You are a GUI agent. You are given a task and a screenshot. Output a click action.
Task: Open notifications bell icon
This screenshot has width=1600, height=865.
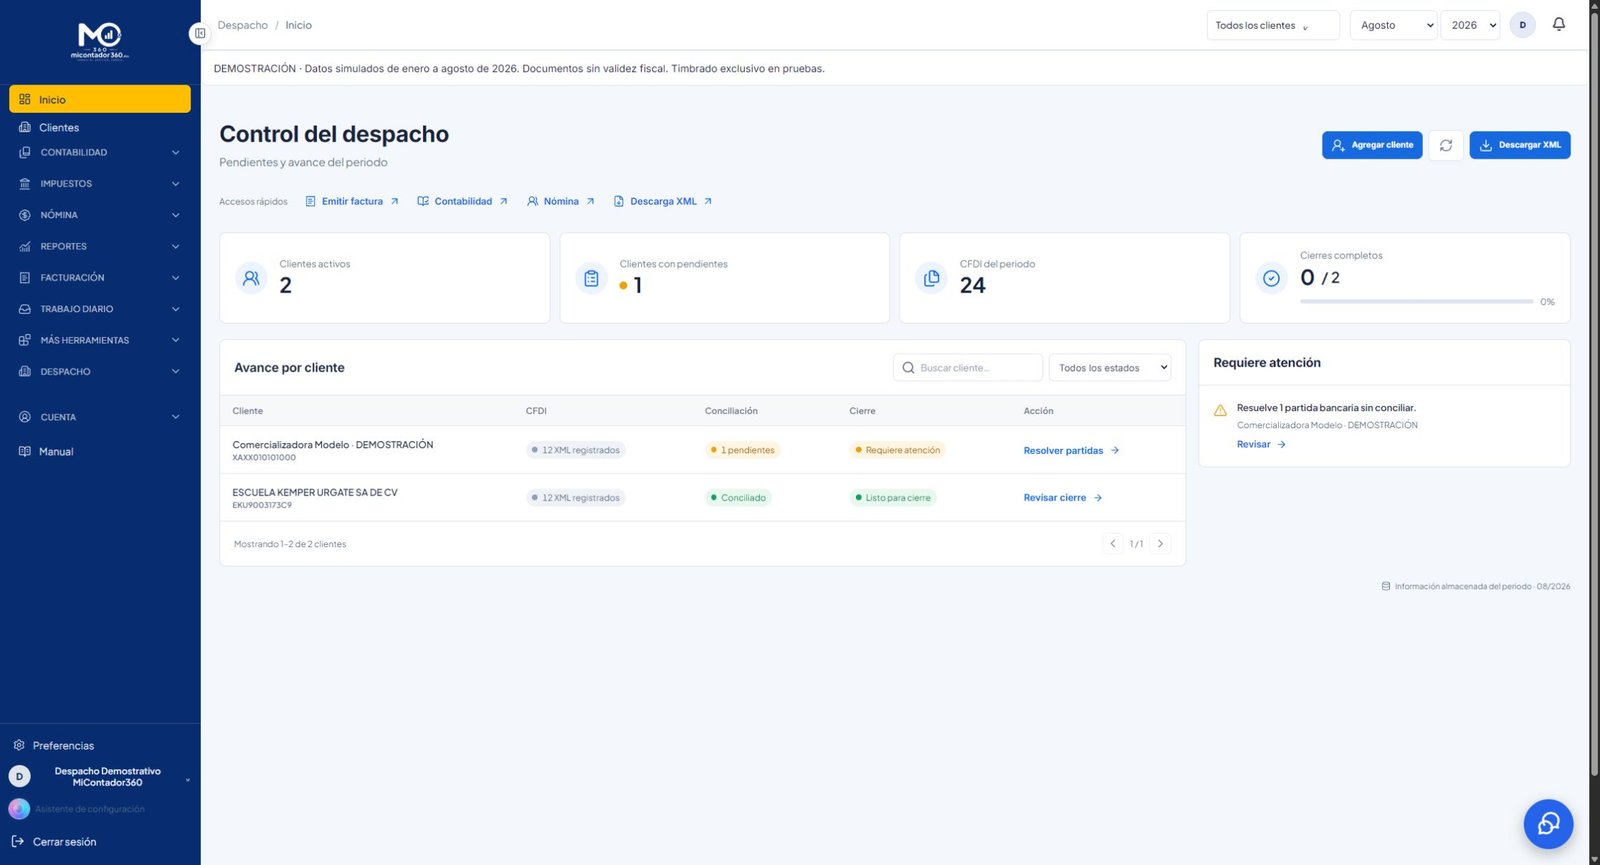pos(1558,25)
